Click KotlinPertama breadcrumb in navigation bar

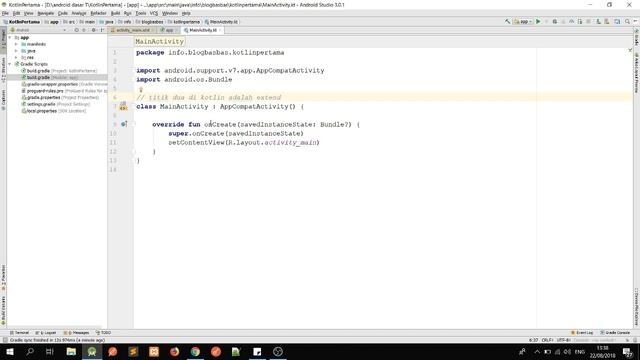(x=22, y=22)
